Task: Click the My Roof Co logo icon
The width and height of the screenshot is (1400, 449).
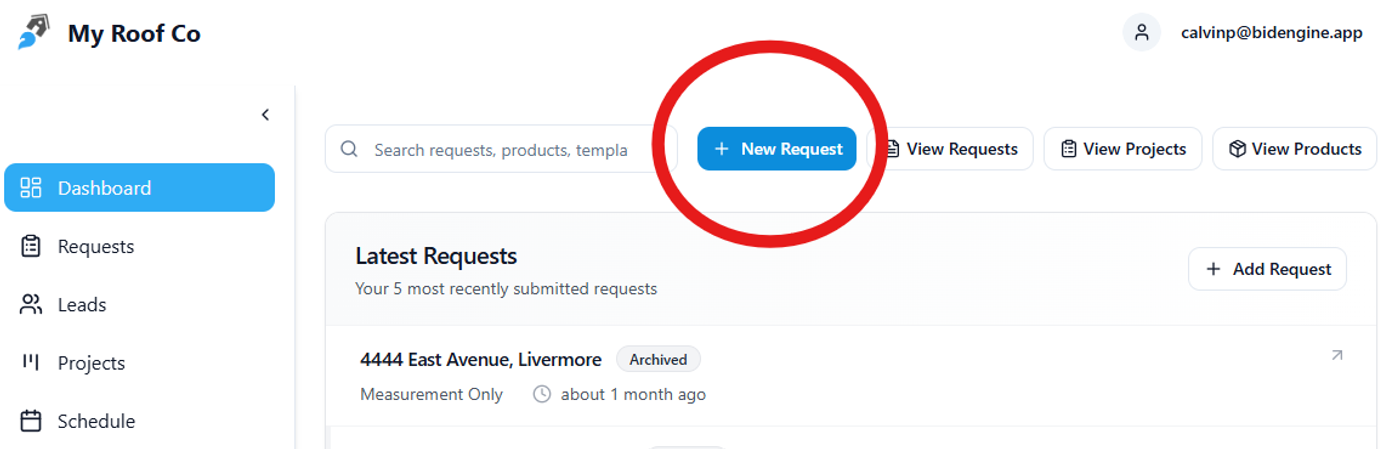Action: tap(33, 33)
